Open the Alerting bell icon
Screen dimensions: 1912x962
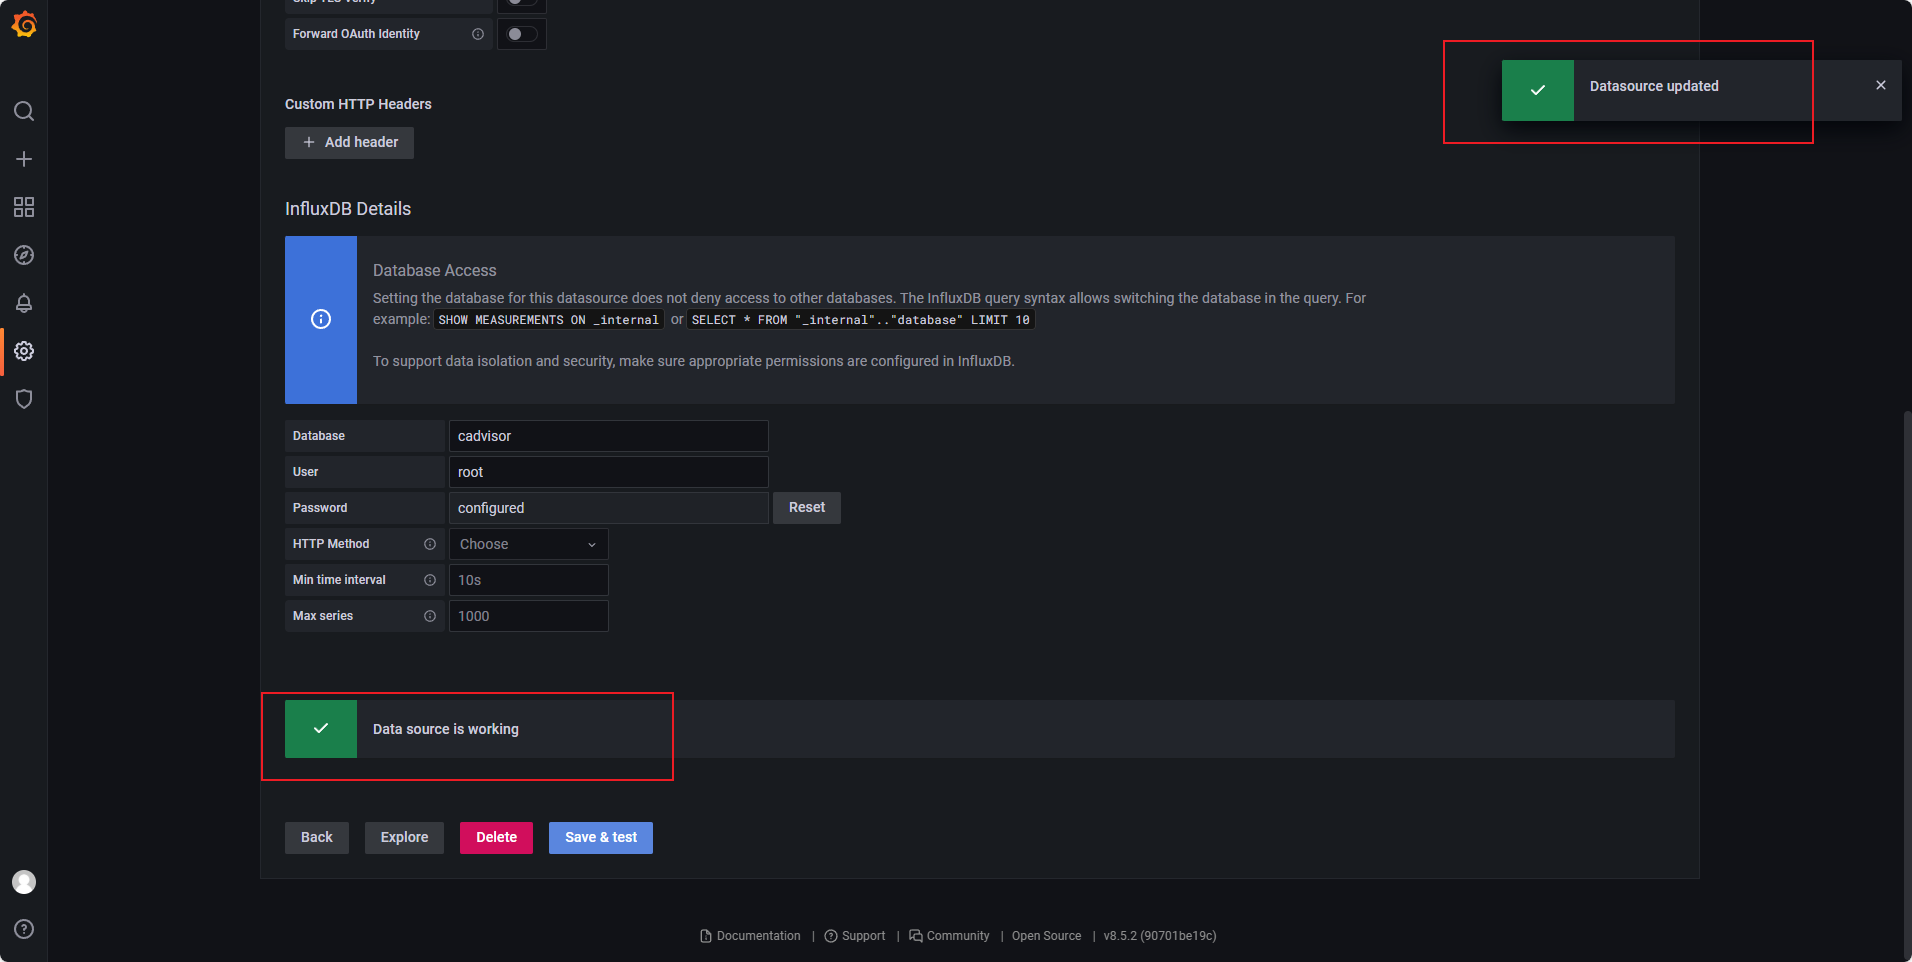tap(24, 303)
